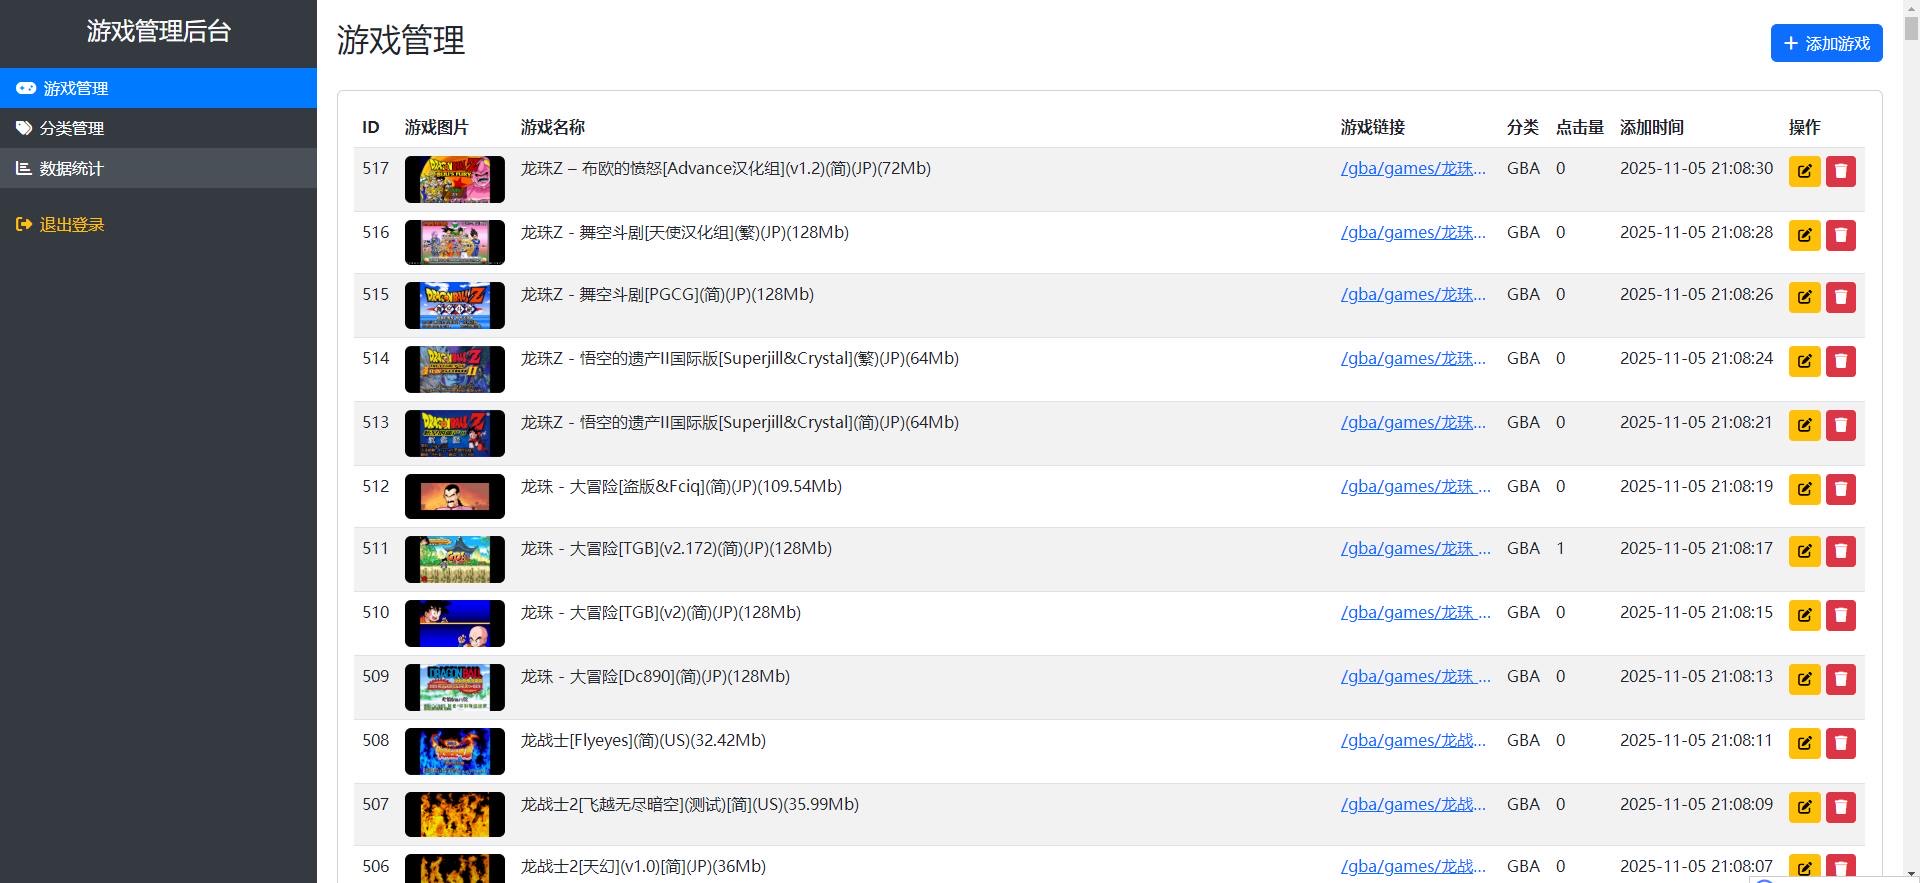Click thumbnail image of game 517
The width and height of the screenshot is (1920, 883).
coord(454,180)
